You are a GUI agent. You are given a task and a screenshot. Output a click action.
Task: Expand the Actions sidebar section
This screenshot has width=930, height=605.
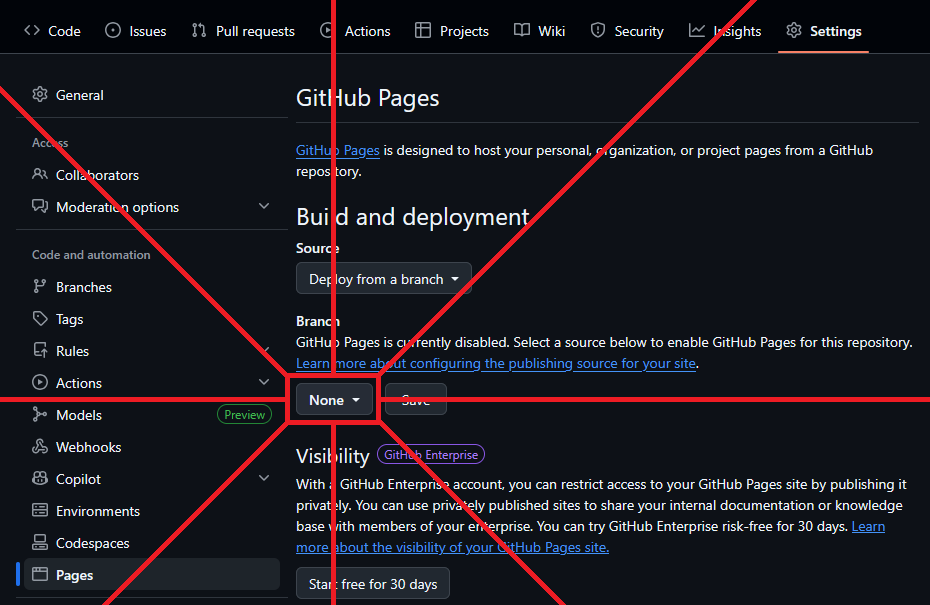264,383
